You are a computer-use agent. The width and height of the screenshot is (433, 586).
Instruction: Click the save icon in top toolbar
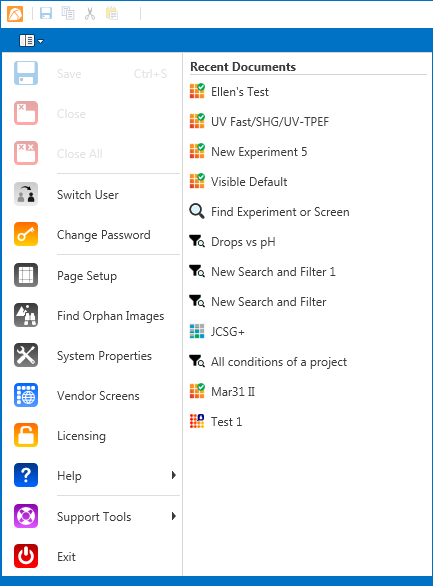point(46,13)
